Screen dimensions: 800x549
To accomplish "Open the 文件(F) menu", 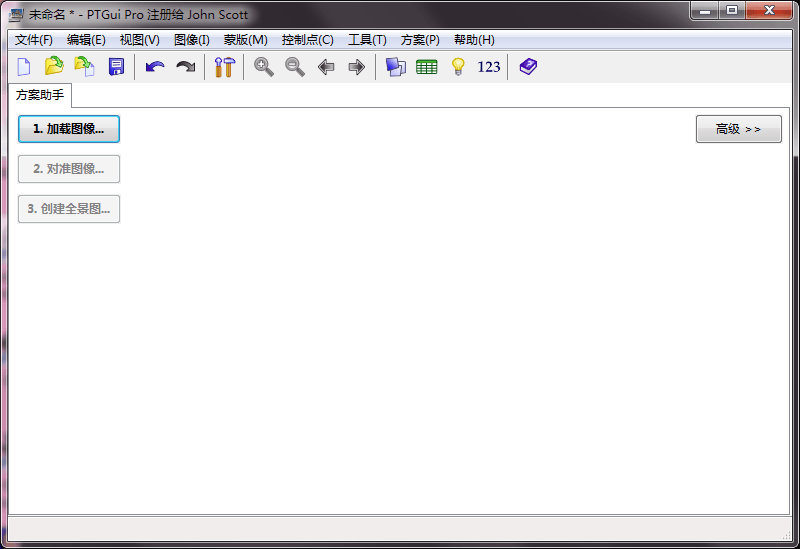I will click(x=34, y=40).
